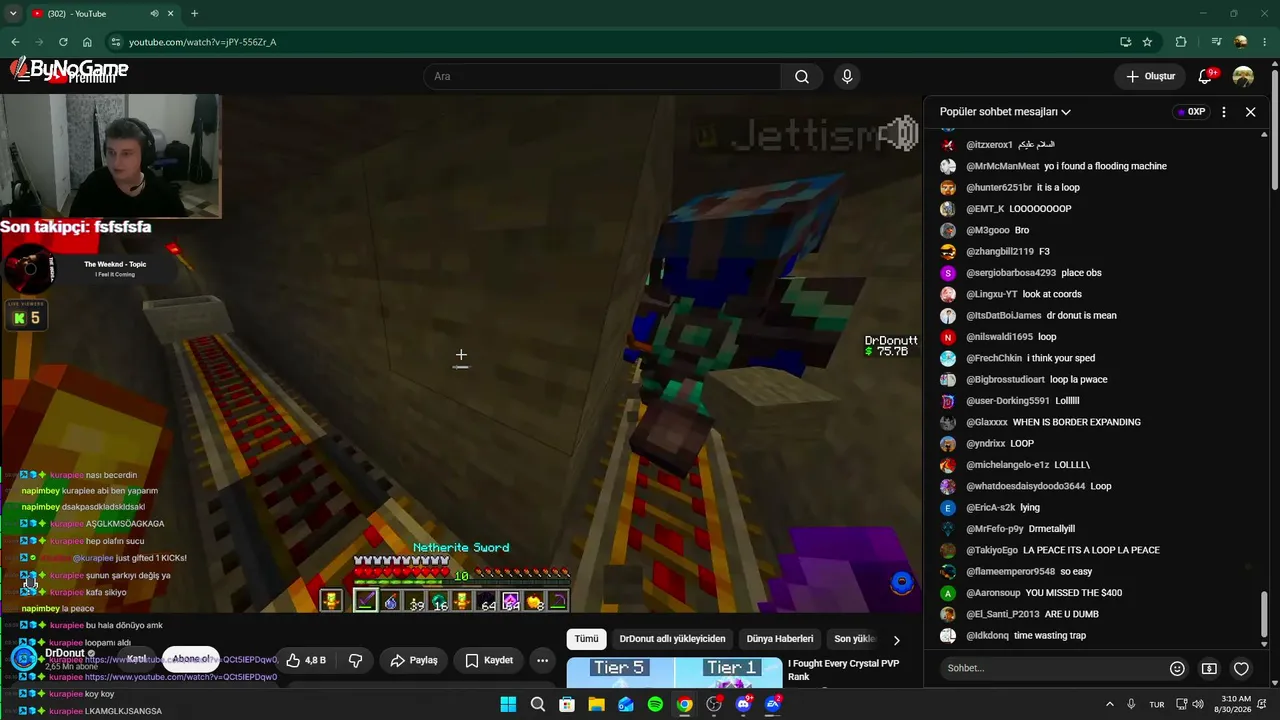Open live chat options three-dot menu

tap(1224, 112)
